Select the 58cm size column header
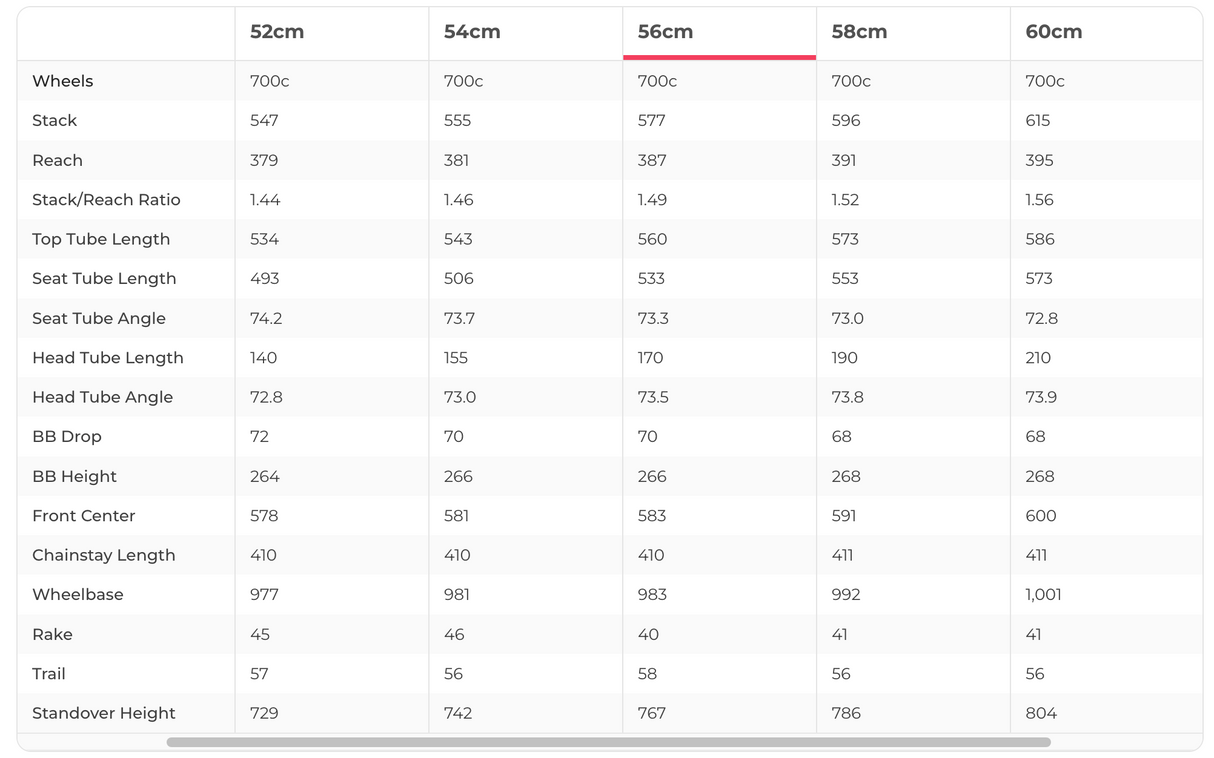This screenshot has width=1214, height=758. click(x=859, y=32)
